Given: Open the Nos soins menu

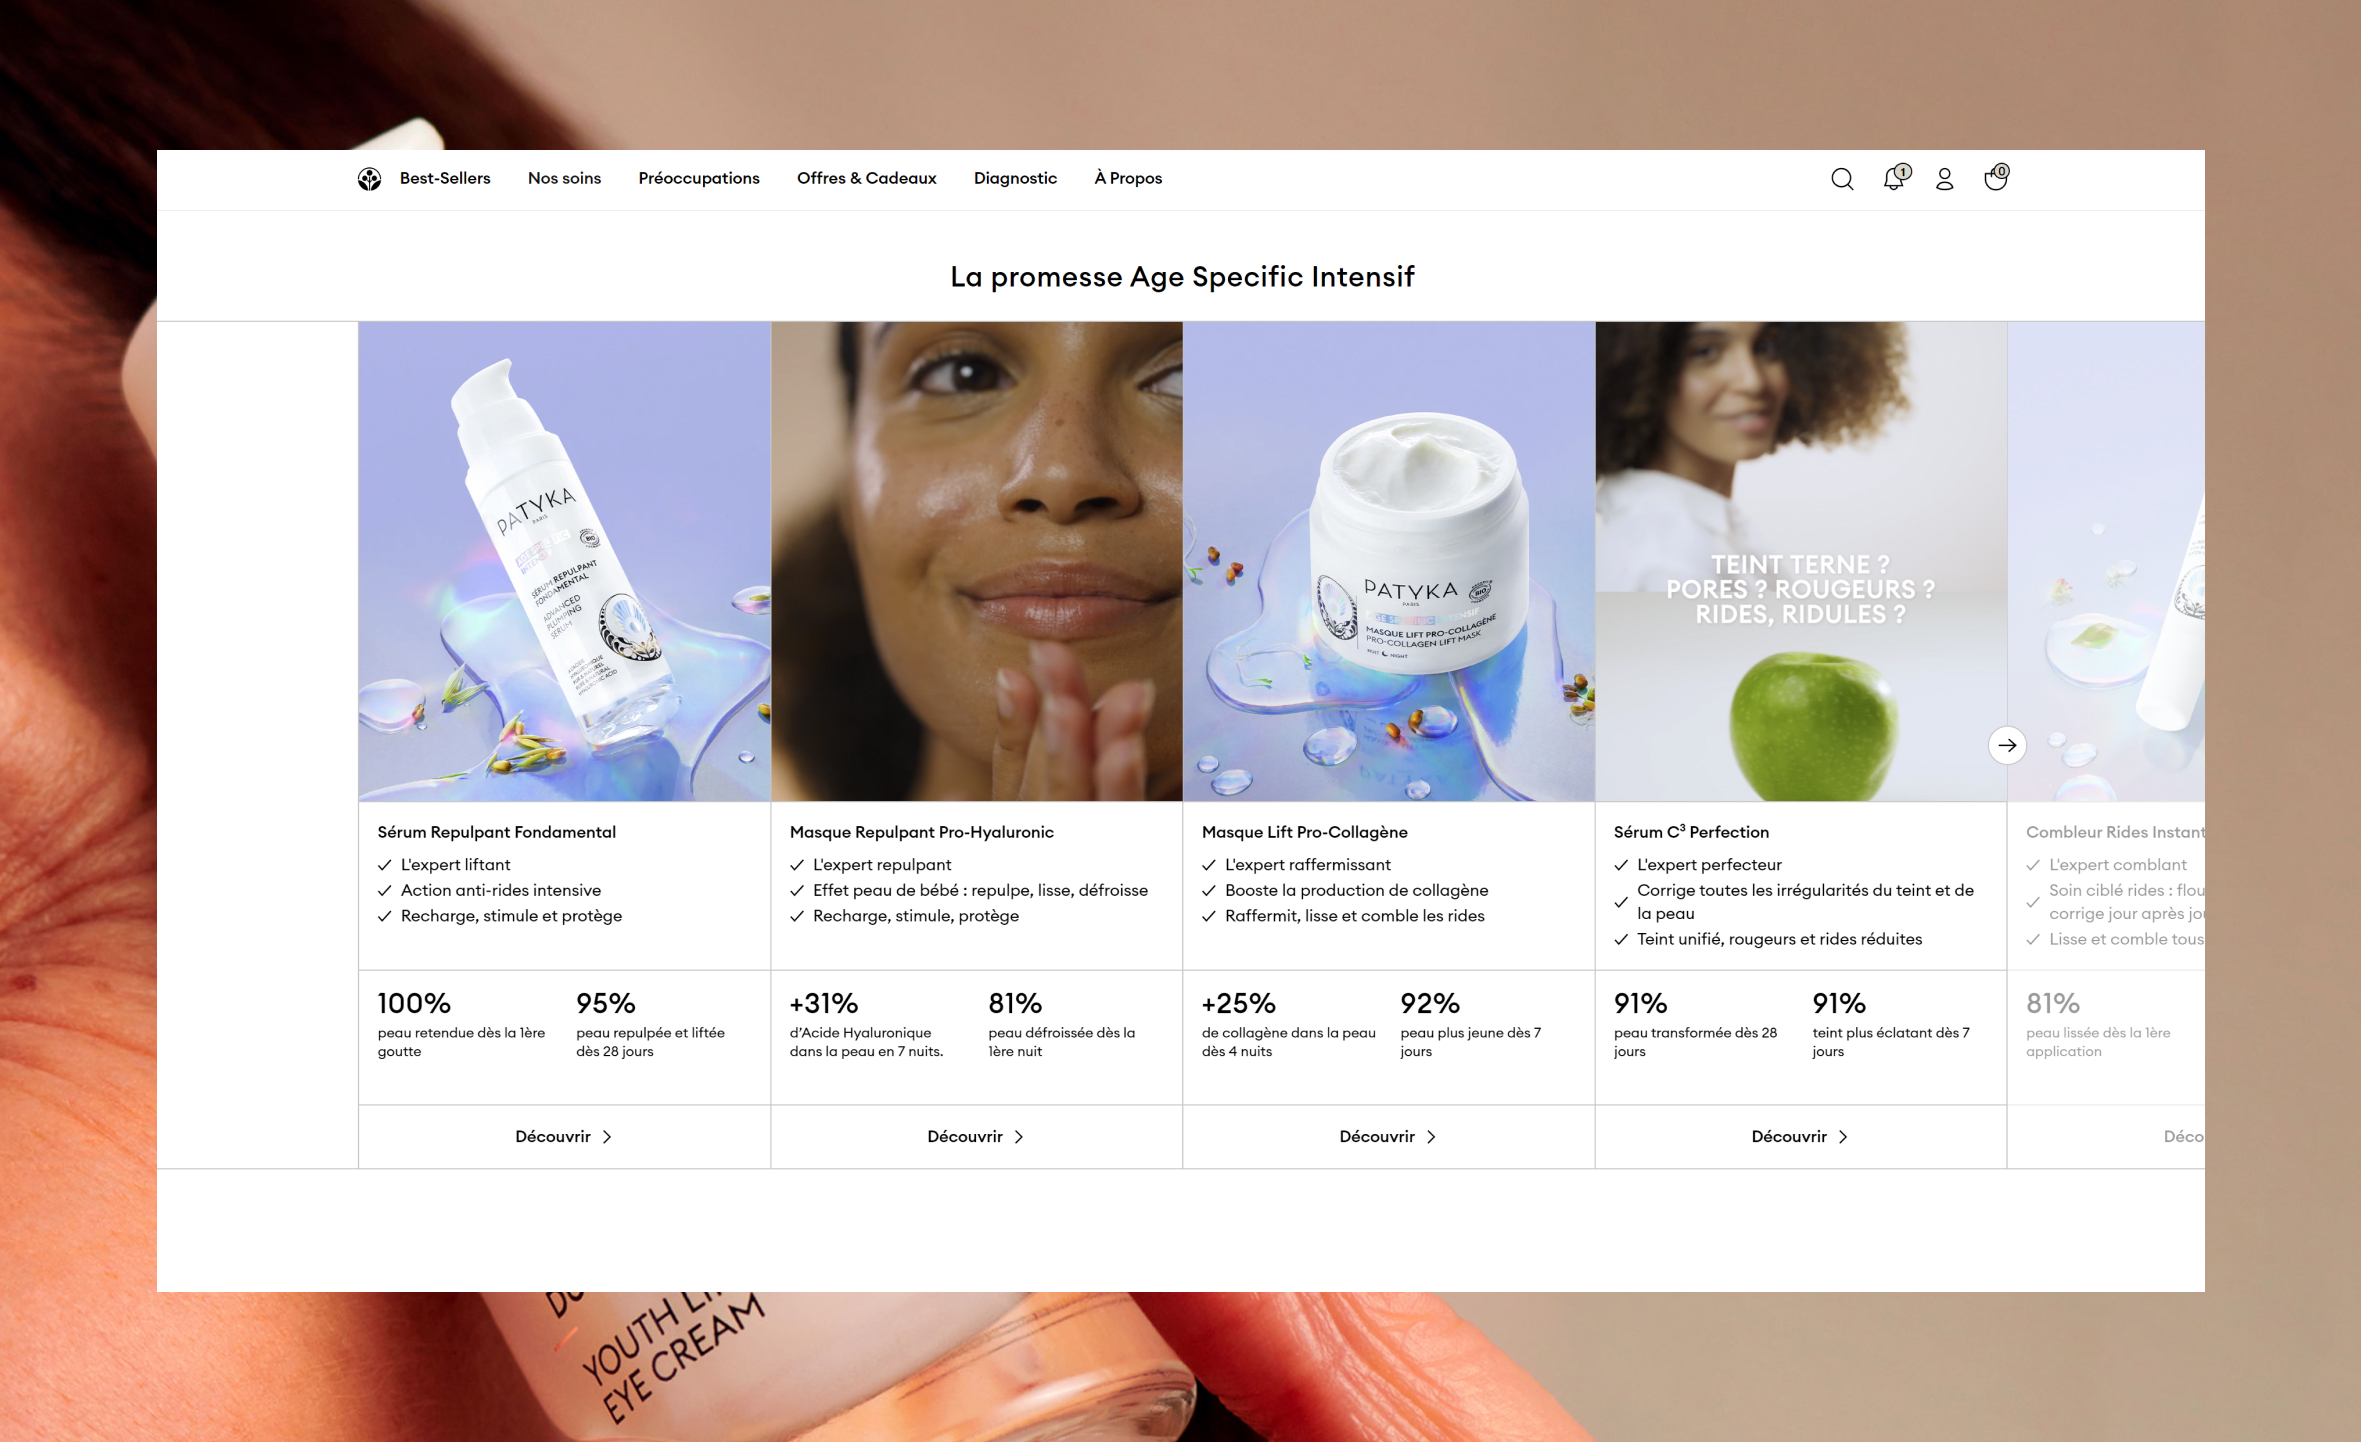Looking at the screenshot, I should pyautogui.click(x=564, y=178).
